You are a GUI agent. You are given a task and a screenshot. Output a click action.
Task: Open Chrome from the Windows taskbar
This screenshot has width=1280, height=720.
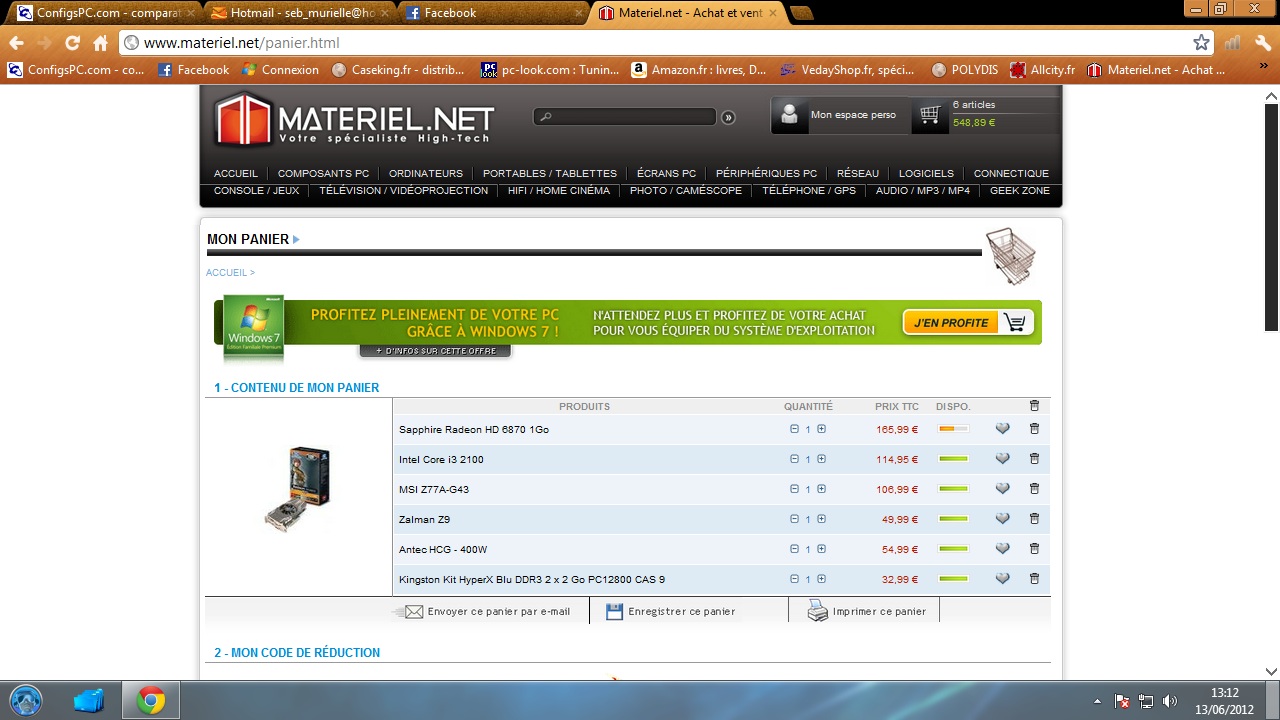pos(151,700)
